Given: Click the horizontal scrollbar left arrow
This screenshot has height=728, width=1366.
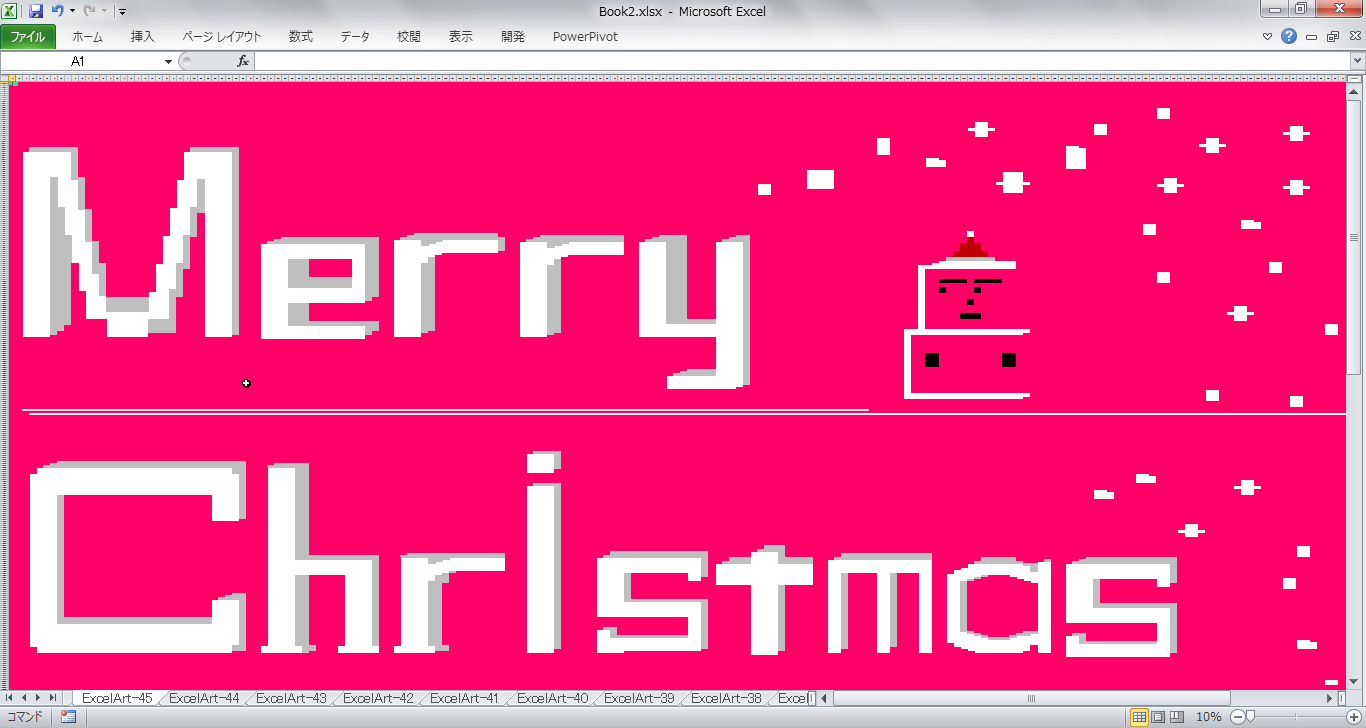Looking at the screenshot, I should pos(826,698).
